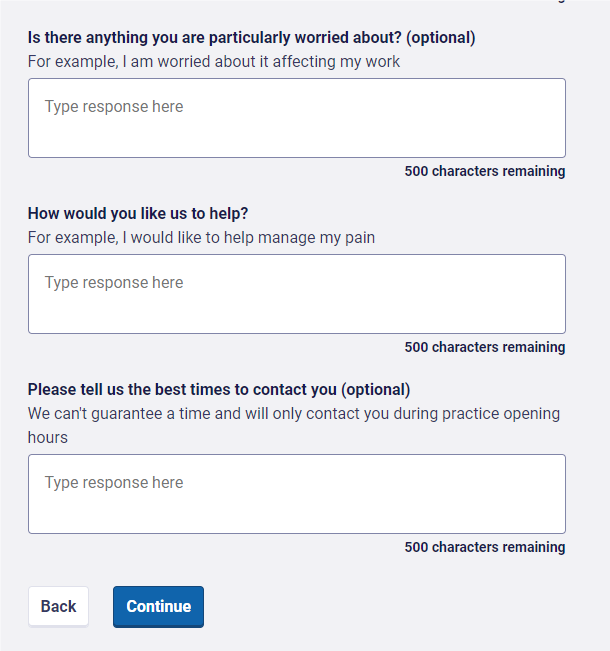Click the word 'hours' ending the contact hint
610x651 pixels.
coord(48,438)
